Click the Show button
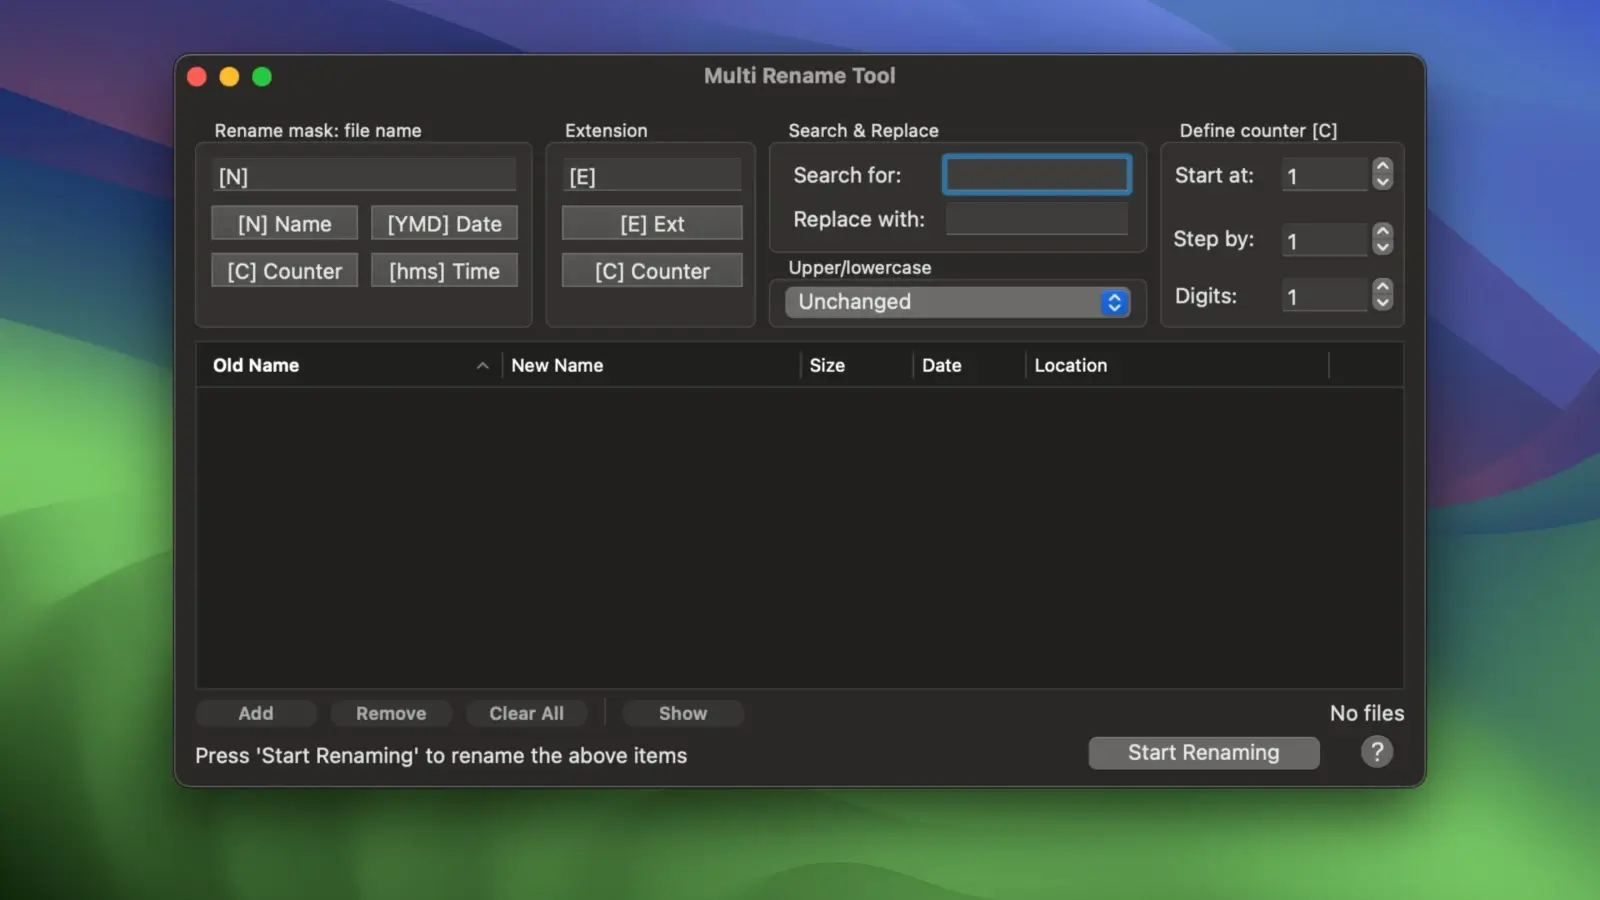 pos(682,713)
